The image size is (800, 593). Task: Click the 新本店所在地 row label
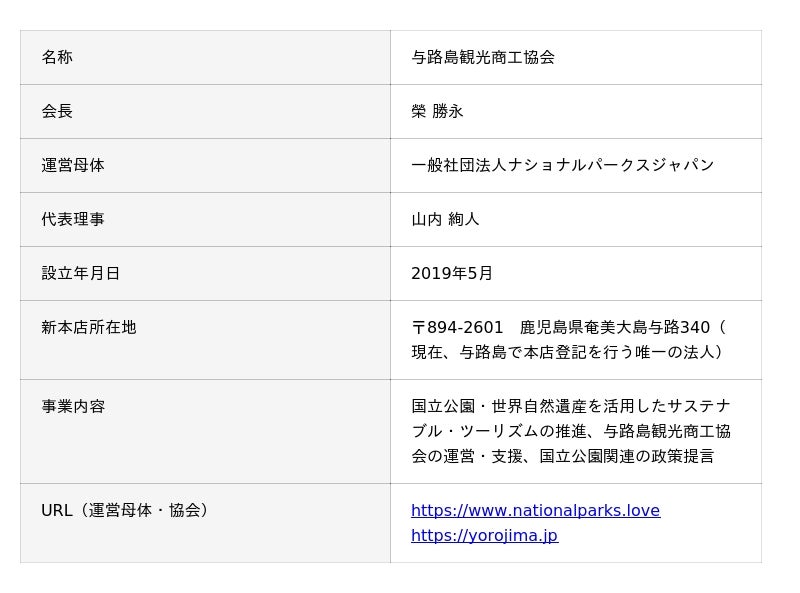pos(89,328)
